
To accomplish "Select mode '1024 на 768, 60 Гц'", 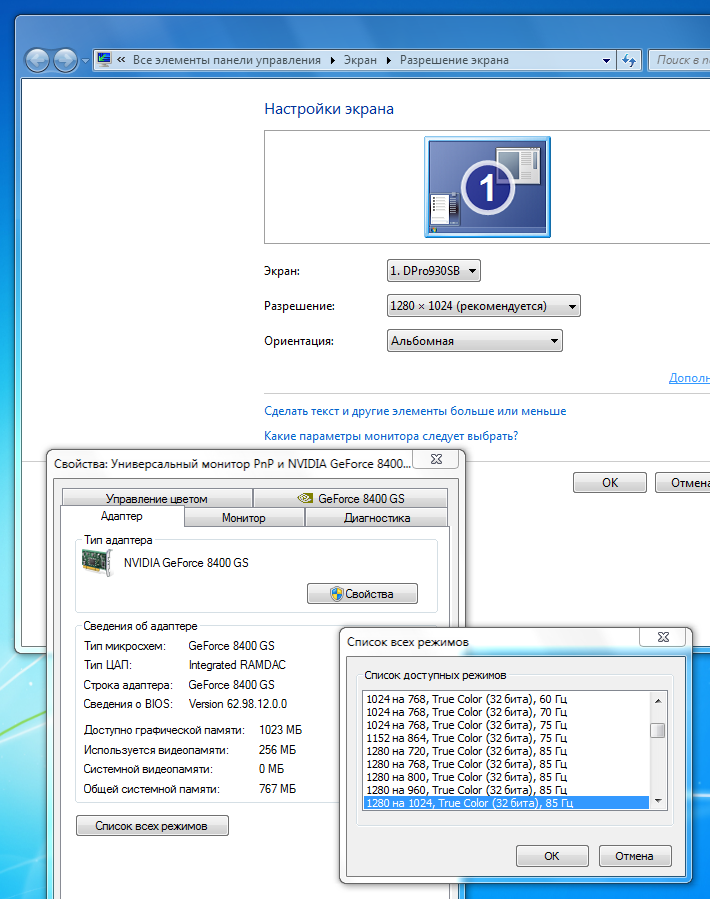I will coord(506,699).
